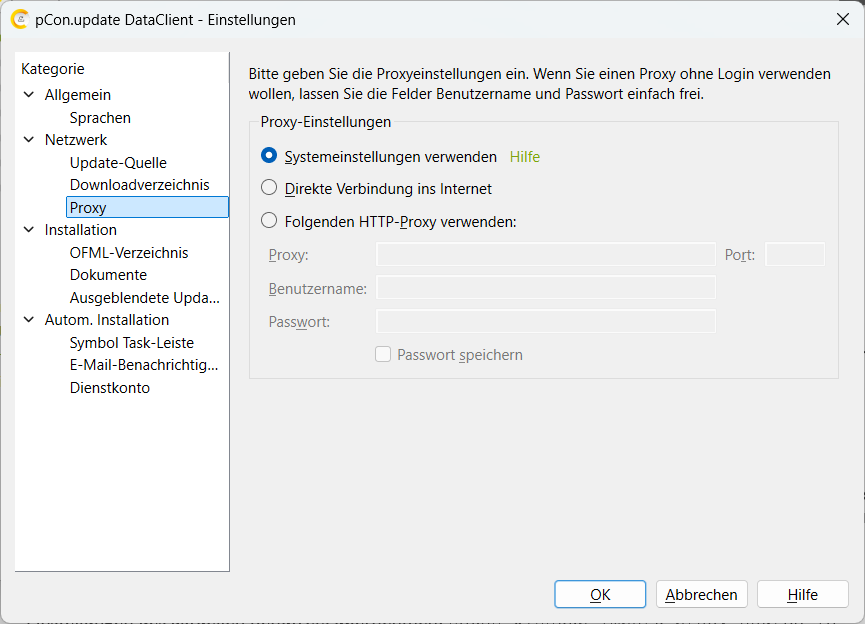Viewport: 865px width, 624px height.
Task: Select Netzwerk category label
Action: click(x=76, y=140)
